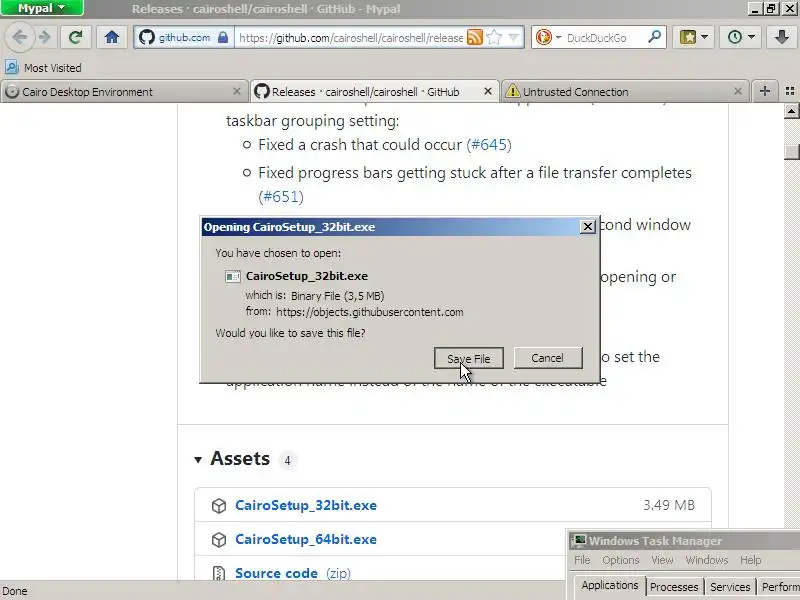Close the Opening CairoSetup_32bit.exe dialog
The height and width of the screenshot is (600, 800).
(x=588, y=227)
